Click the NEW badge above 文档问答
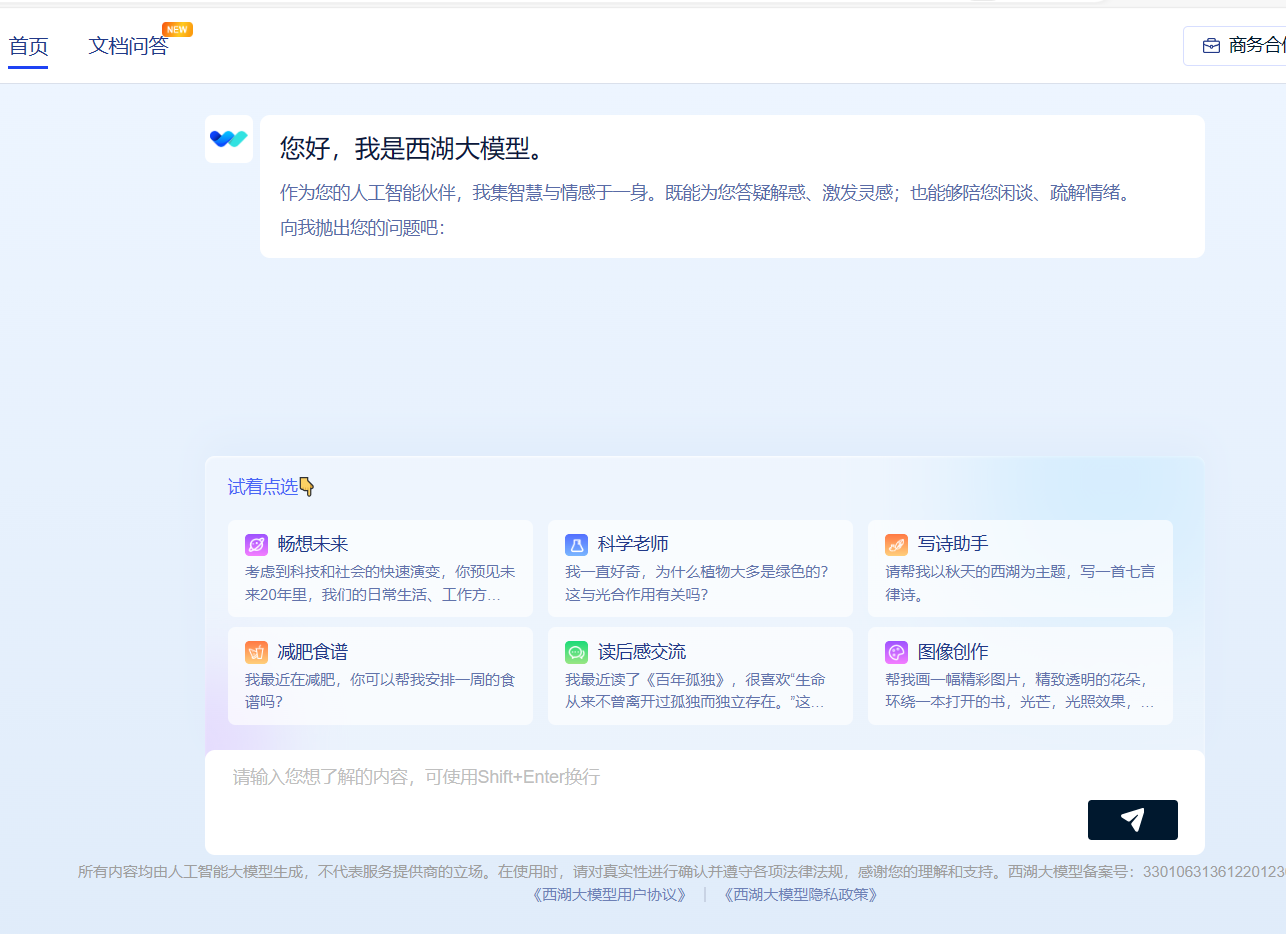Screen dimensions: 1286x934 [x=176, y=29]
